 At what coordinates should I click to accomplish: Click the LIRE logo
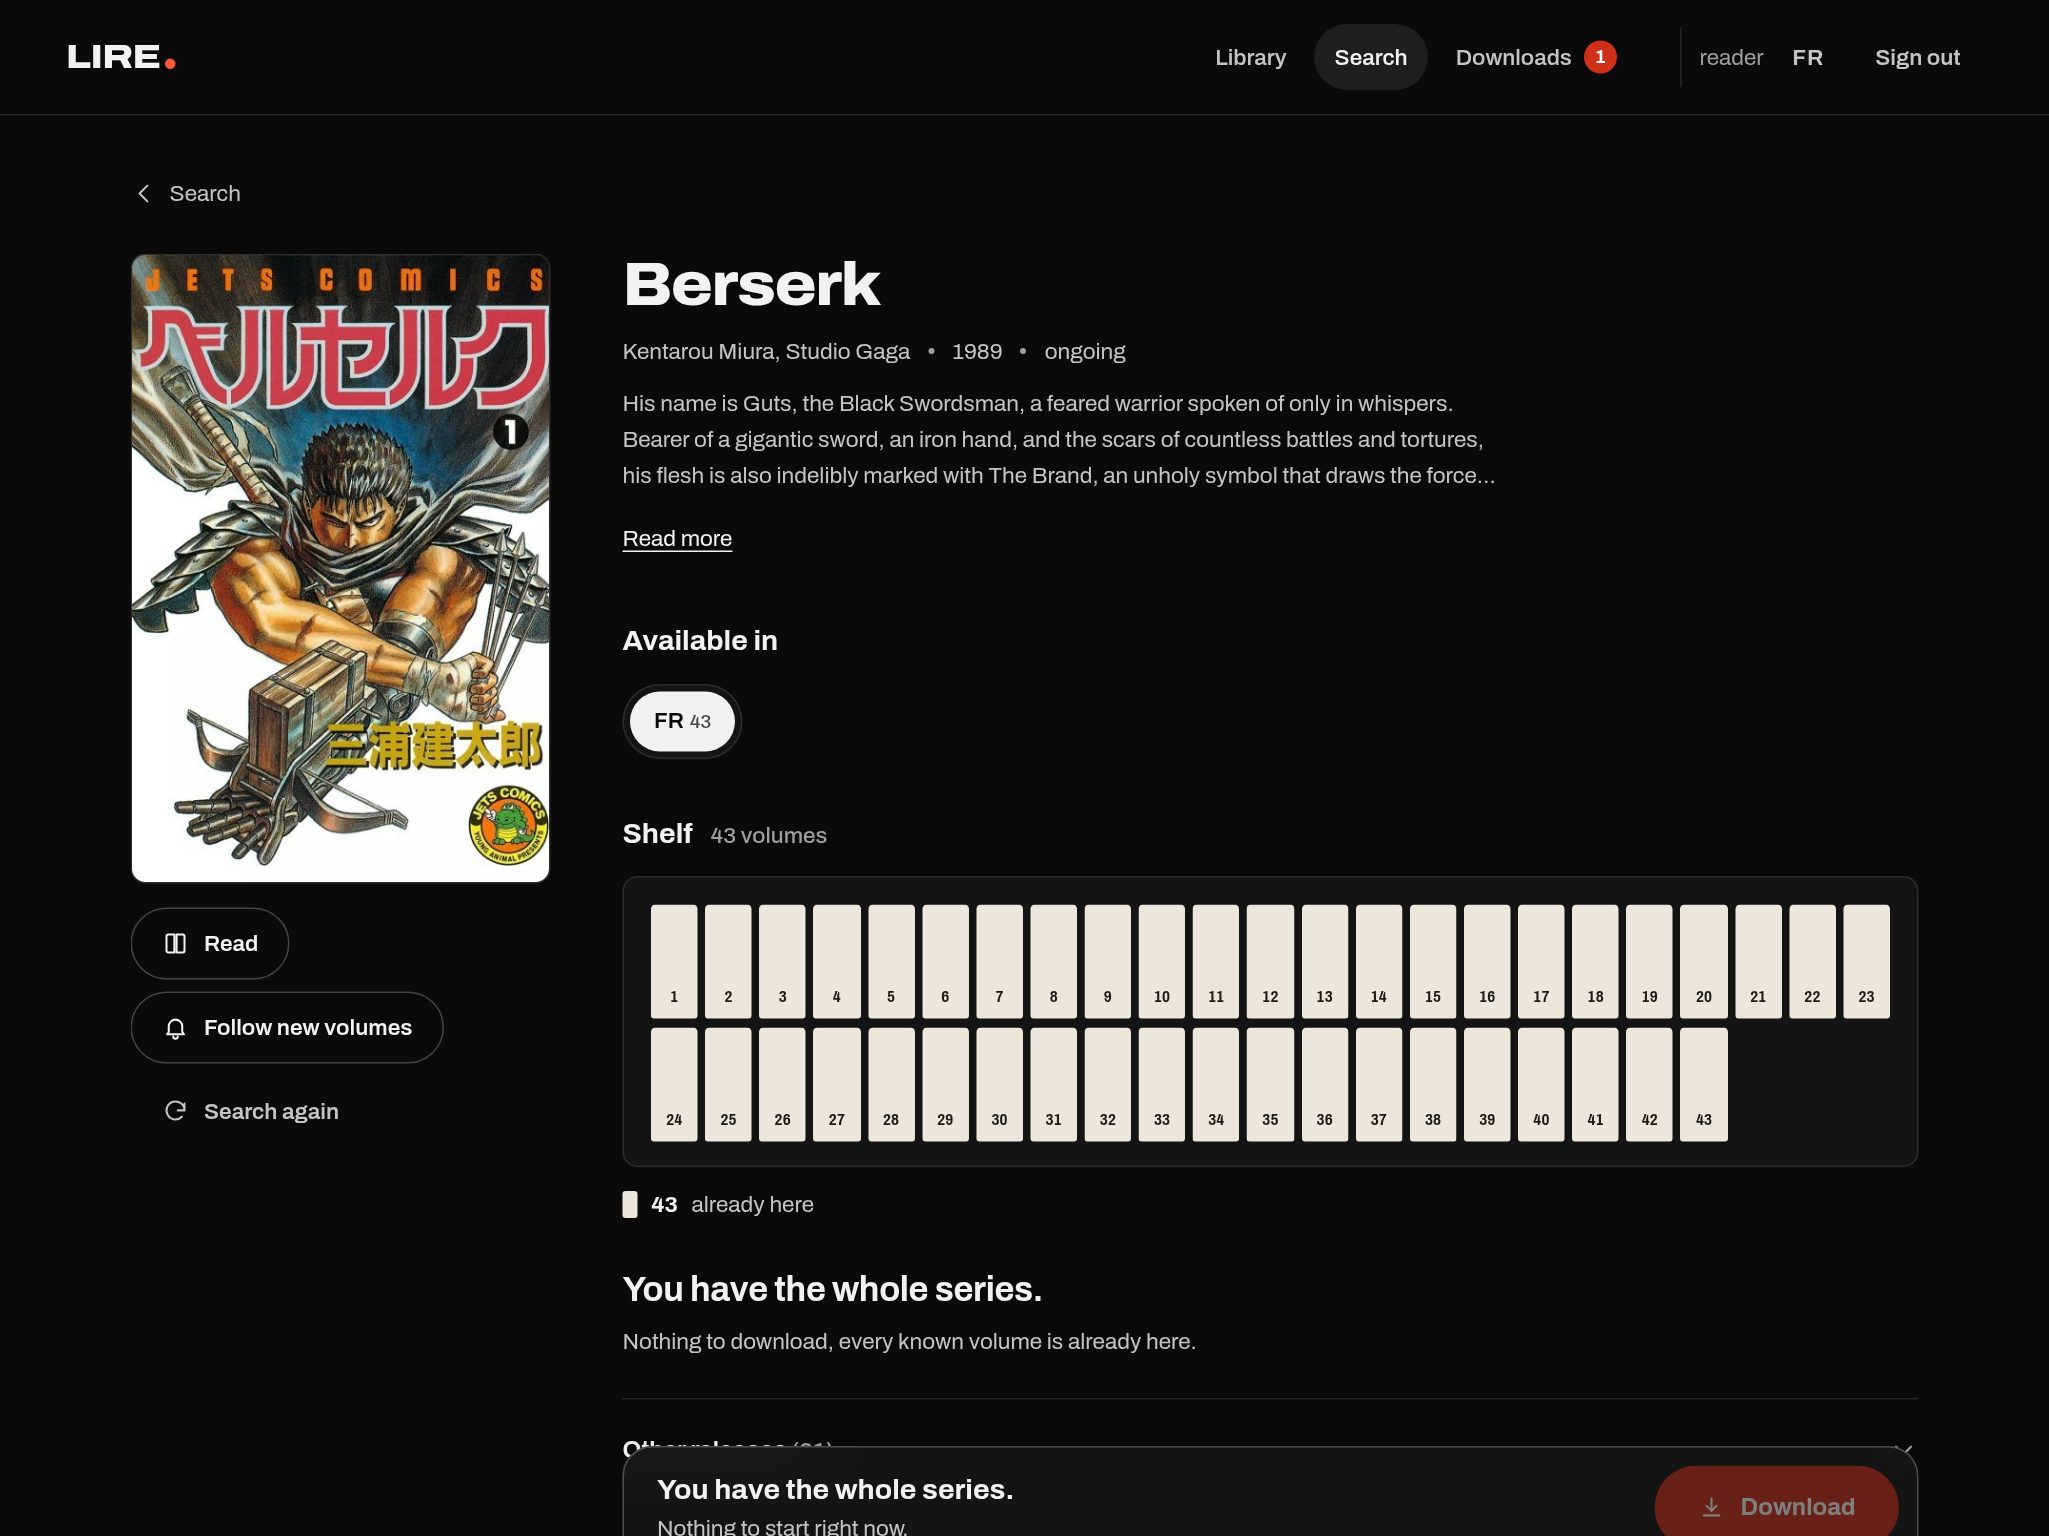[x=121, y=57]
